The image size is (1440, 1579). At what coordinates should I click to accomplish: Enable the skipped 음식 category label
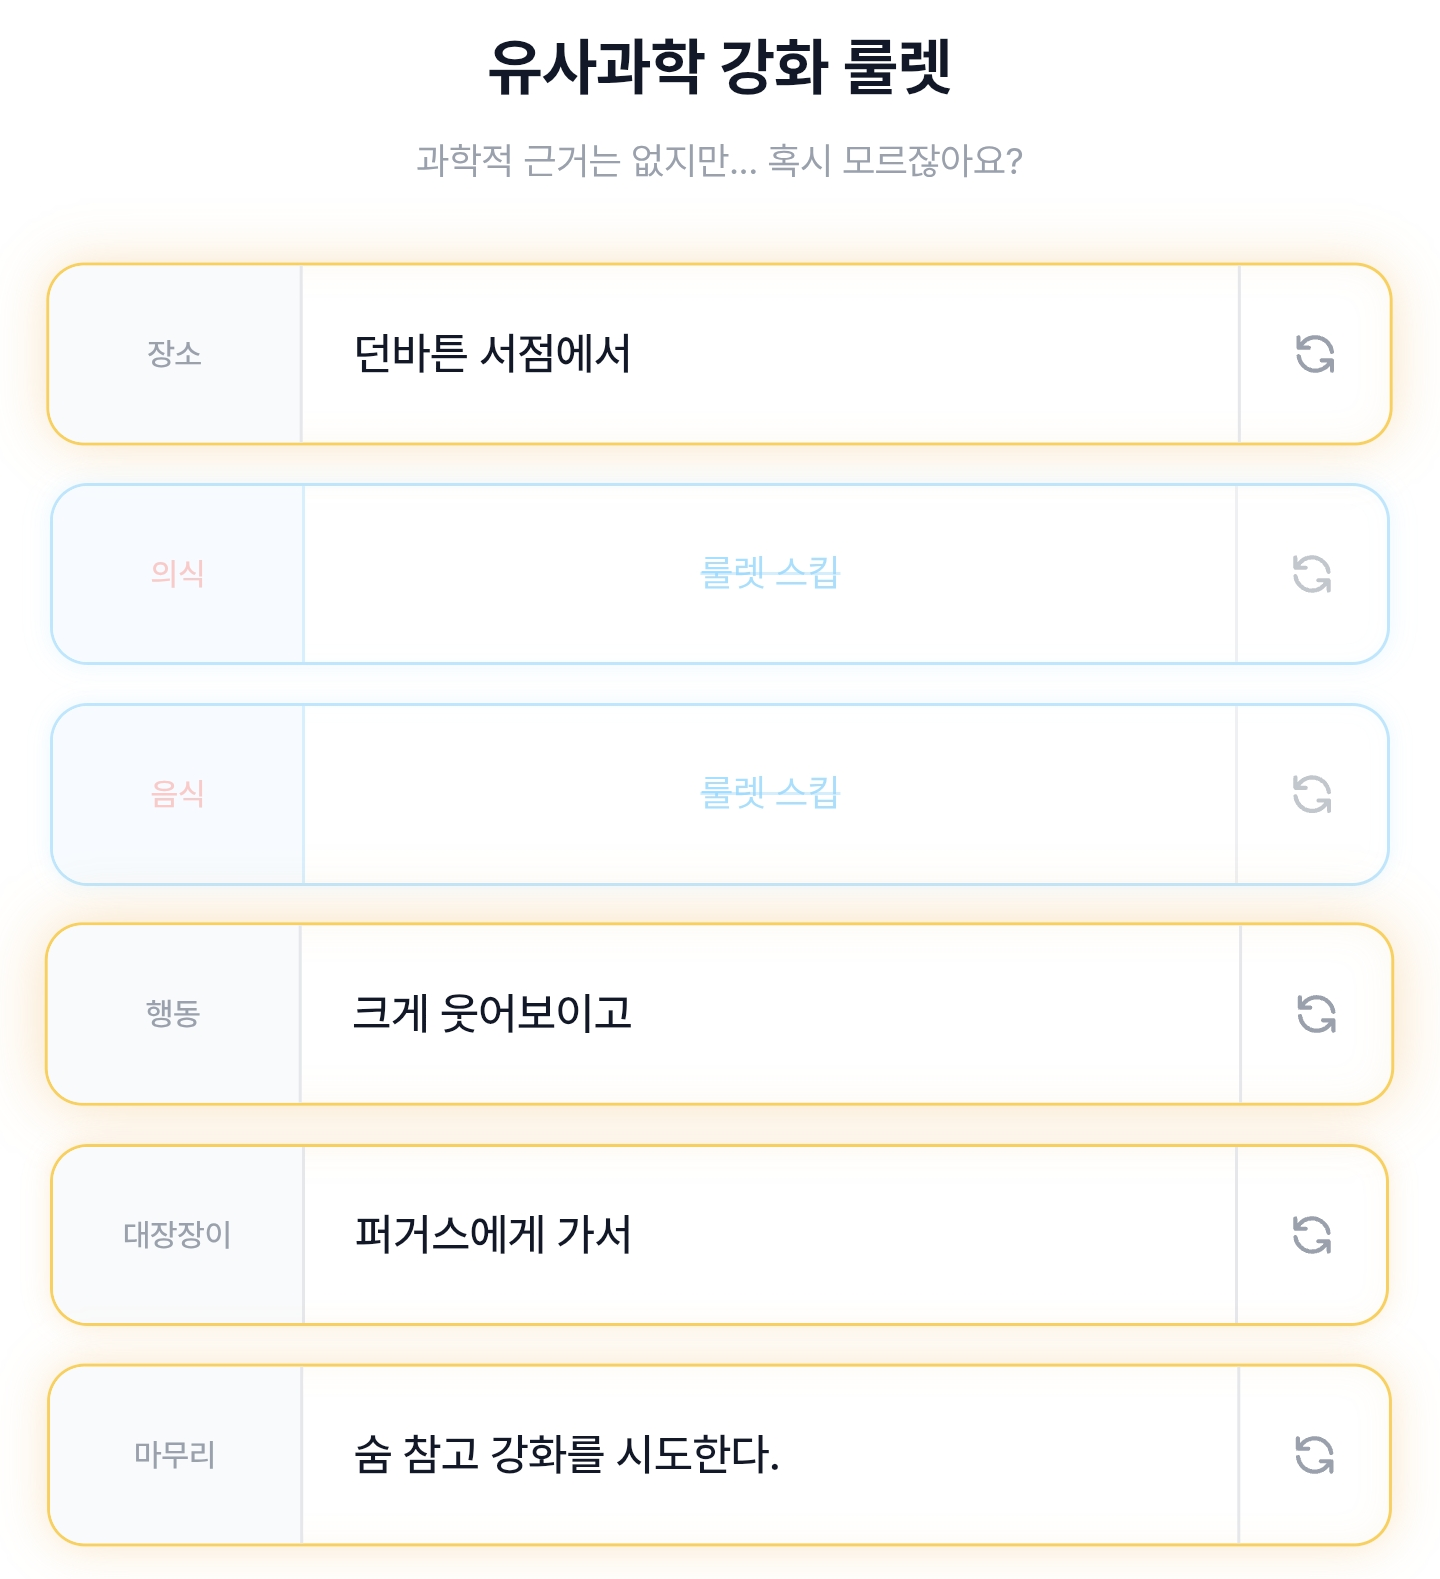[177, 794]
